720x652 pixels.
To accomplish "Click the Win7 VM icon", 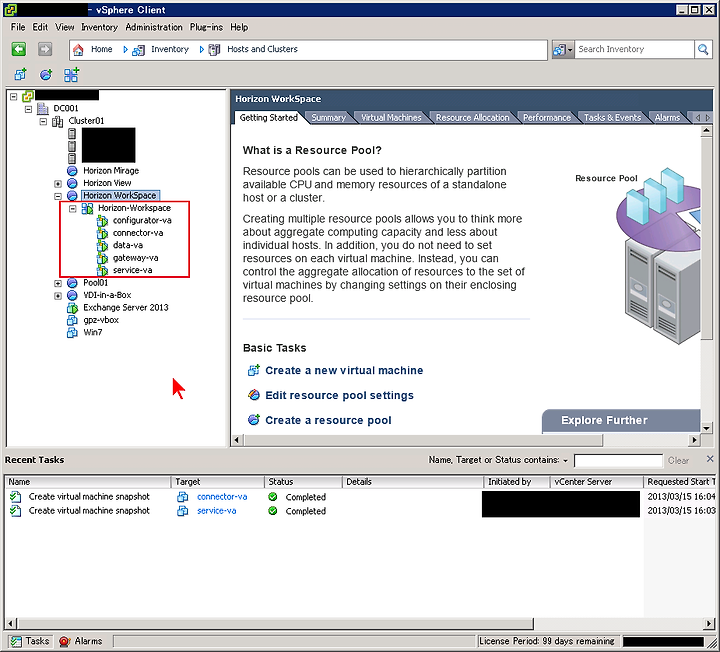I will point(72,332).
